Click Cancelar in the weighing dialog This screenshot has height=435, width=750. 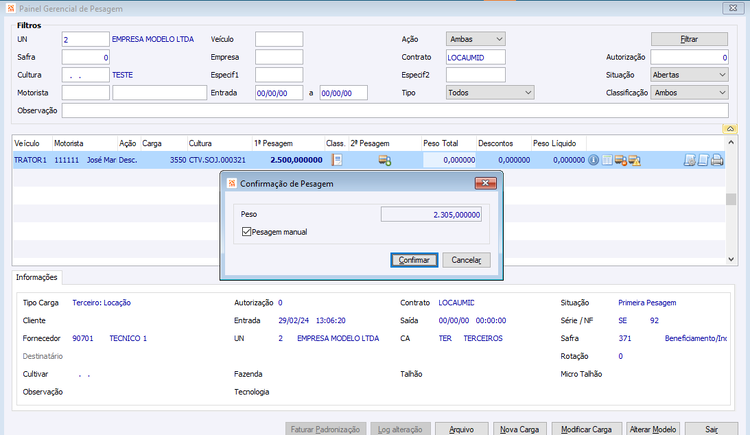pyautogui.click(x=466, y=260)
